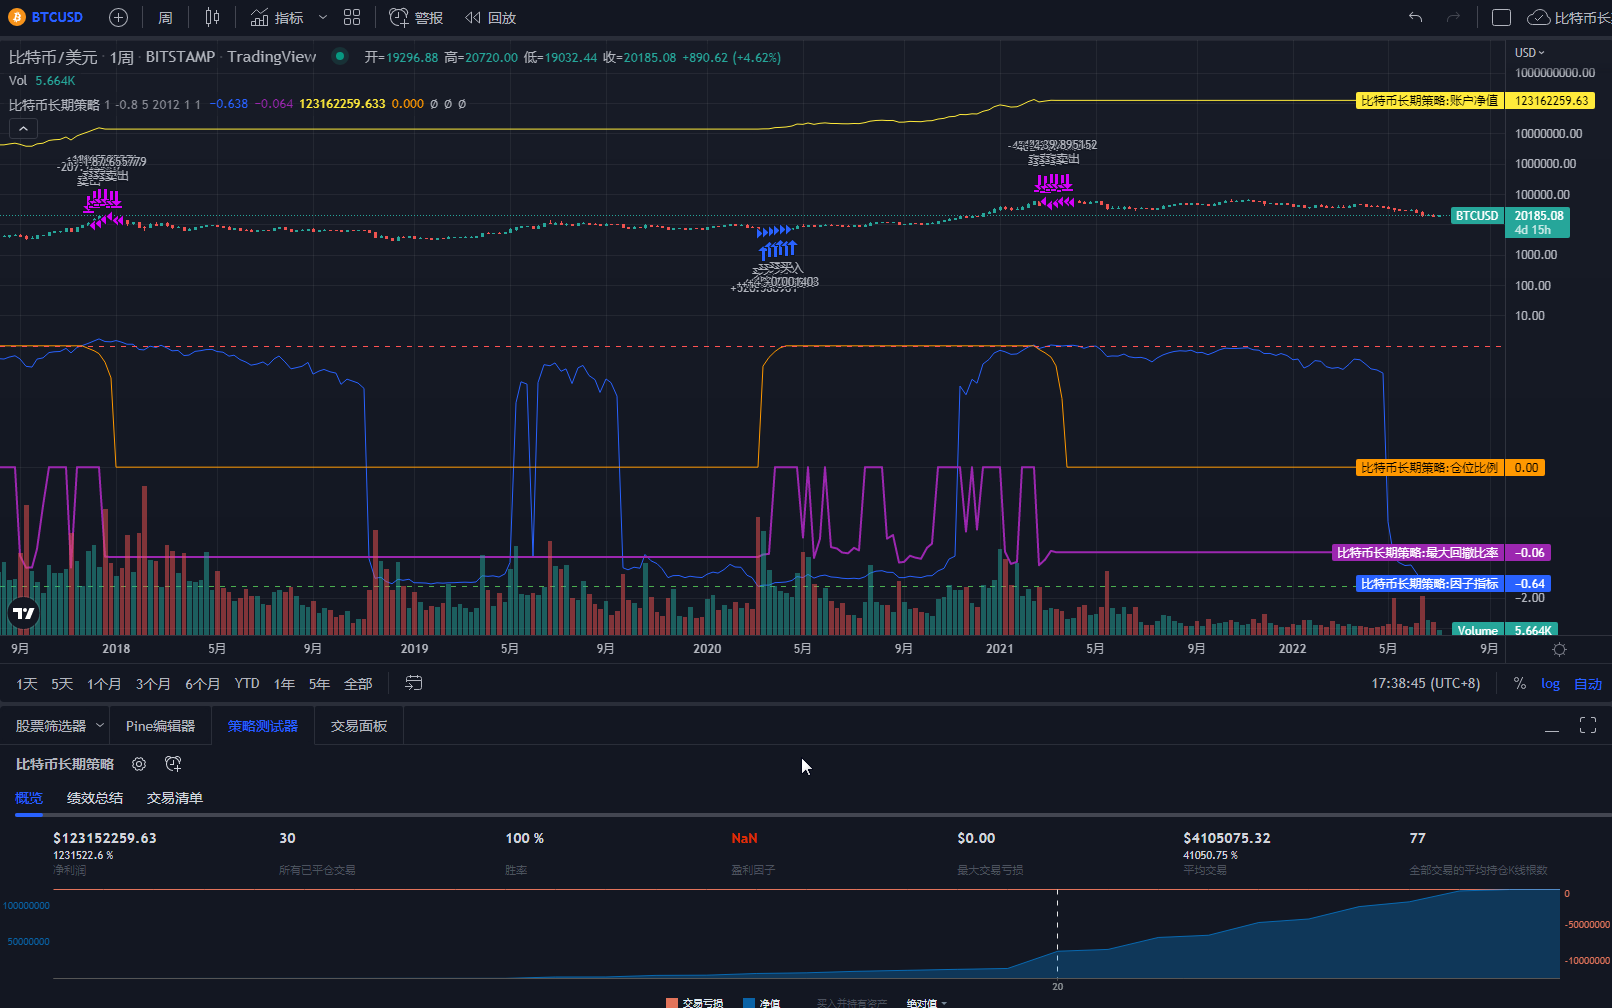
Task: Select the 1年 time range button
Action: click(x=284, y=684)
